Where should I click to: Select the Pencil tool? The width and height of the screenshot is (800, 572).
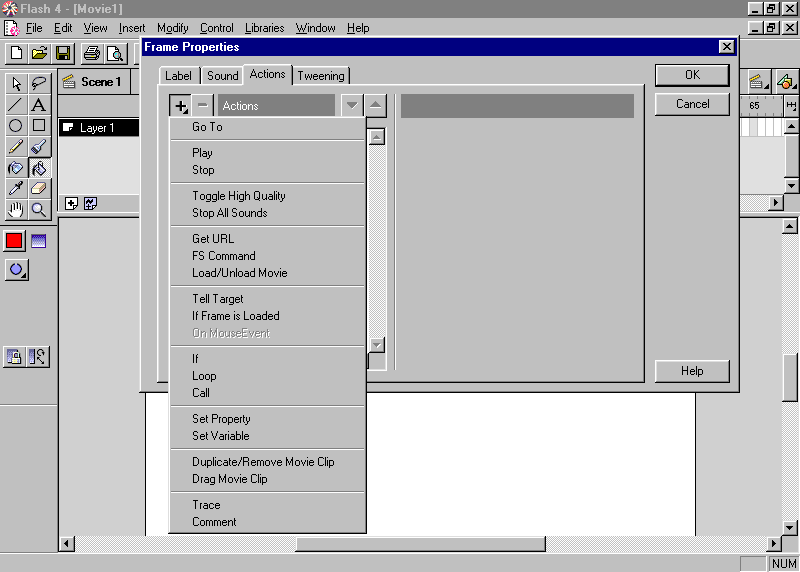coord(16,147)
